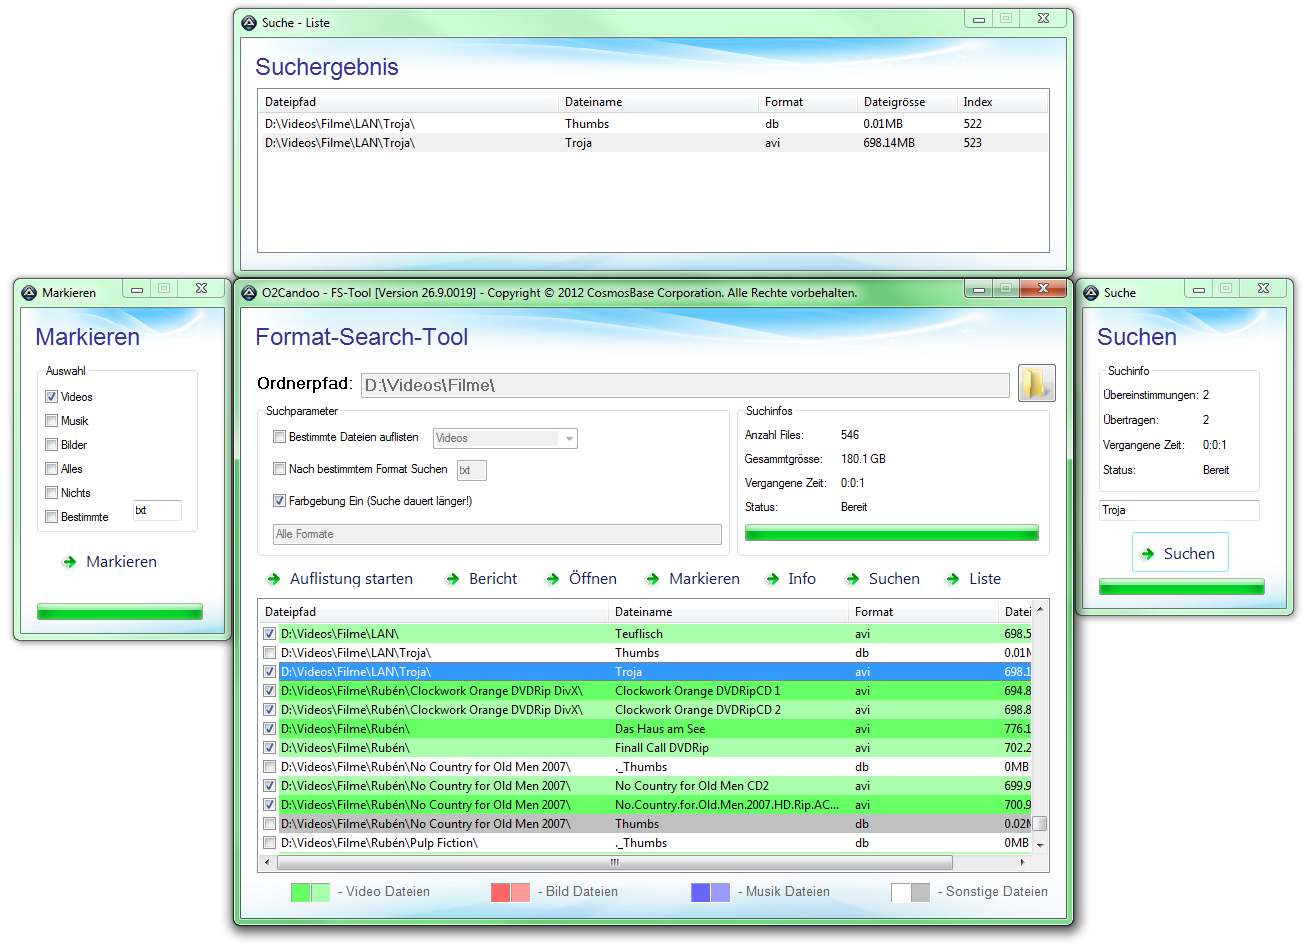Click the Suchen label in main toolbar
The width and height of the screenshot is (1312, 947).
(893, 579)
